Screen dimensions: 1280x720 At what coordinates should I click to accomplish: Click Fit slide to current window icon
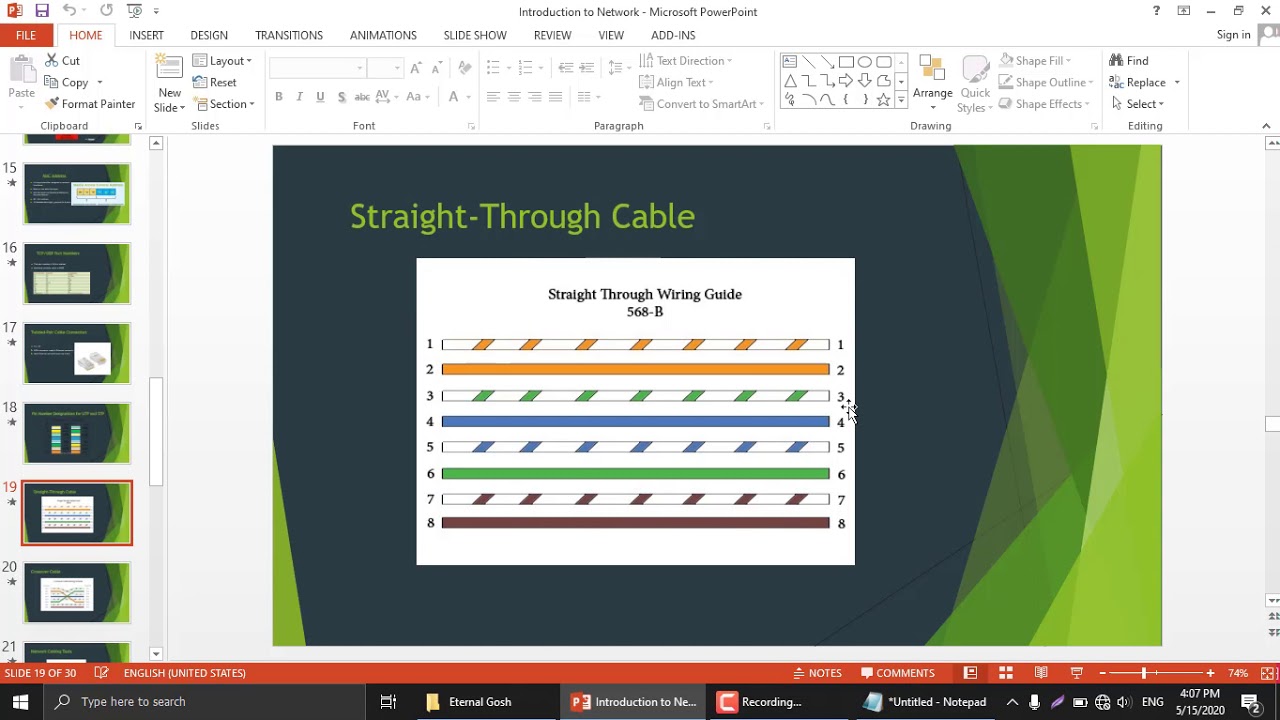(1268, 673)
